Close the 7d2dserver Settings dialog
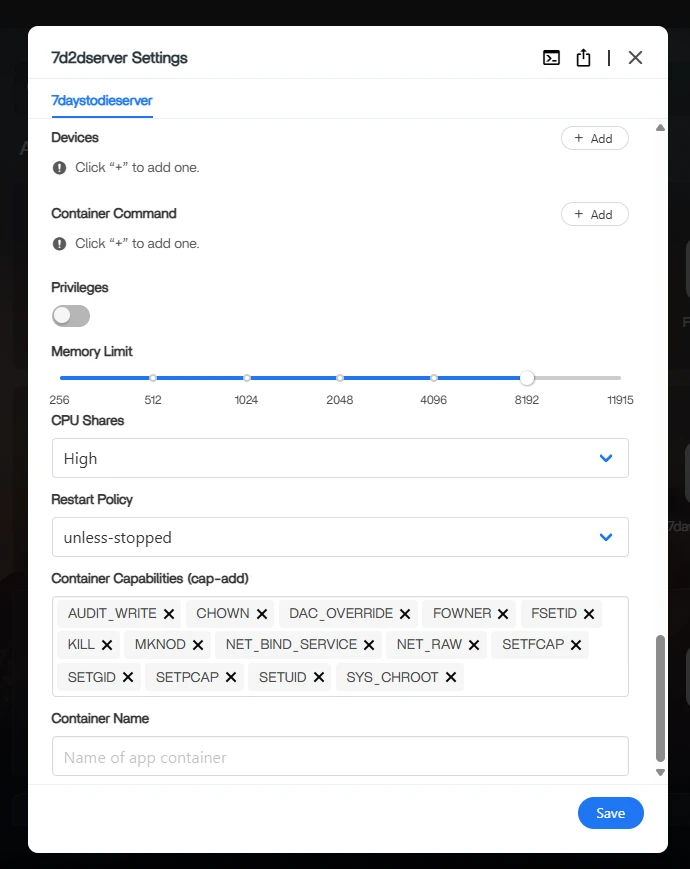Screen dimensions: 690x869 [x=635, y=58]
